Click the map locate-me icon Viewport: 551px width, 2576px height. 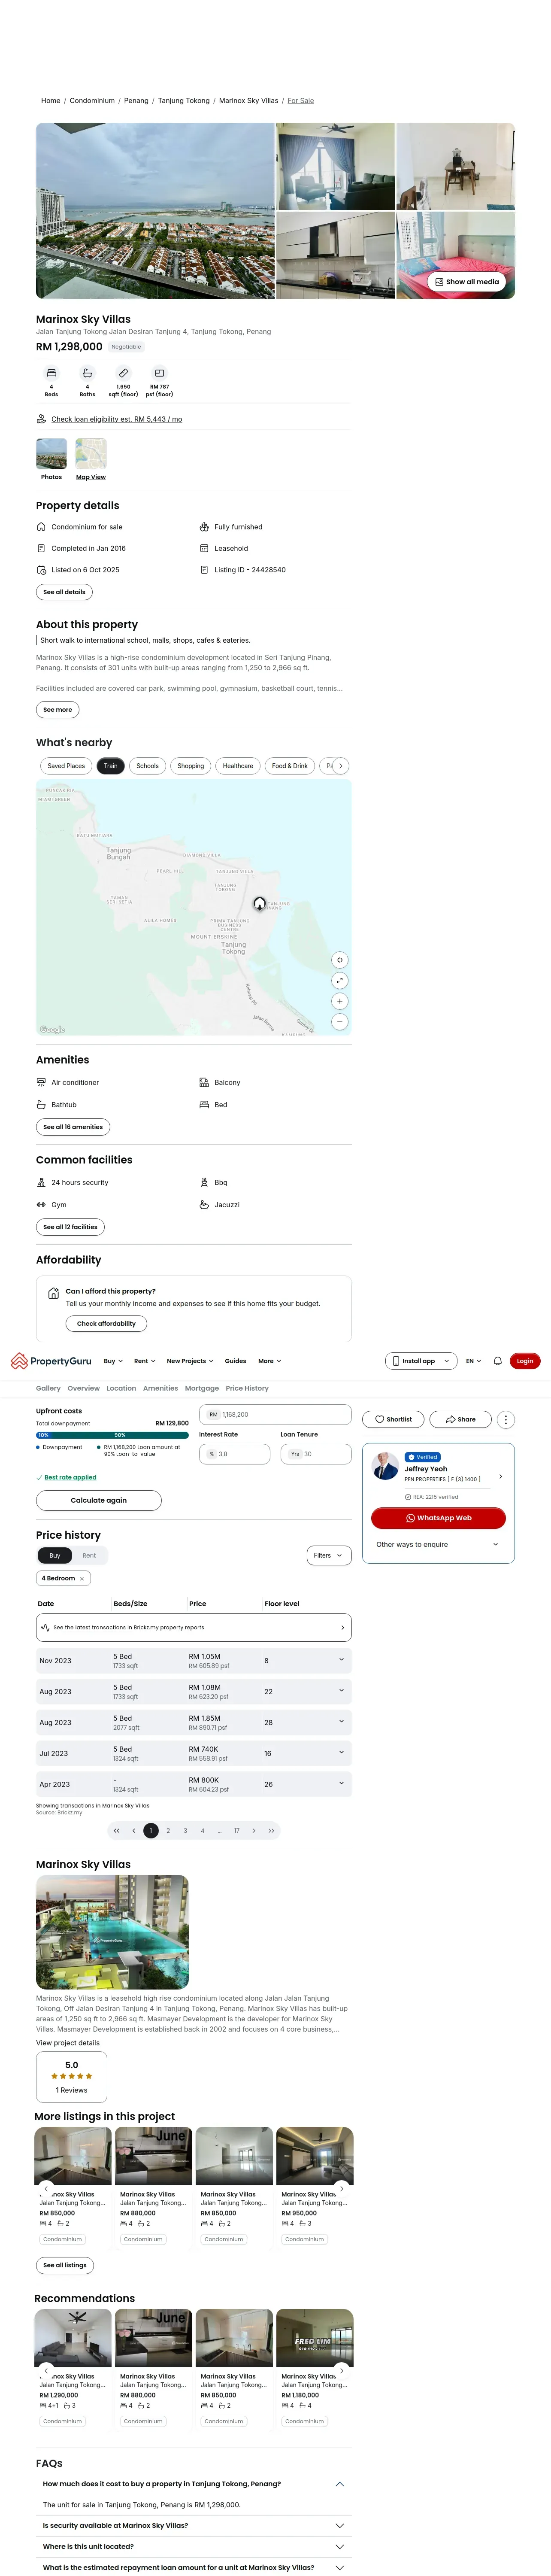coord(340,960)
